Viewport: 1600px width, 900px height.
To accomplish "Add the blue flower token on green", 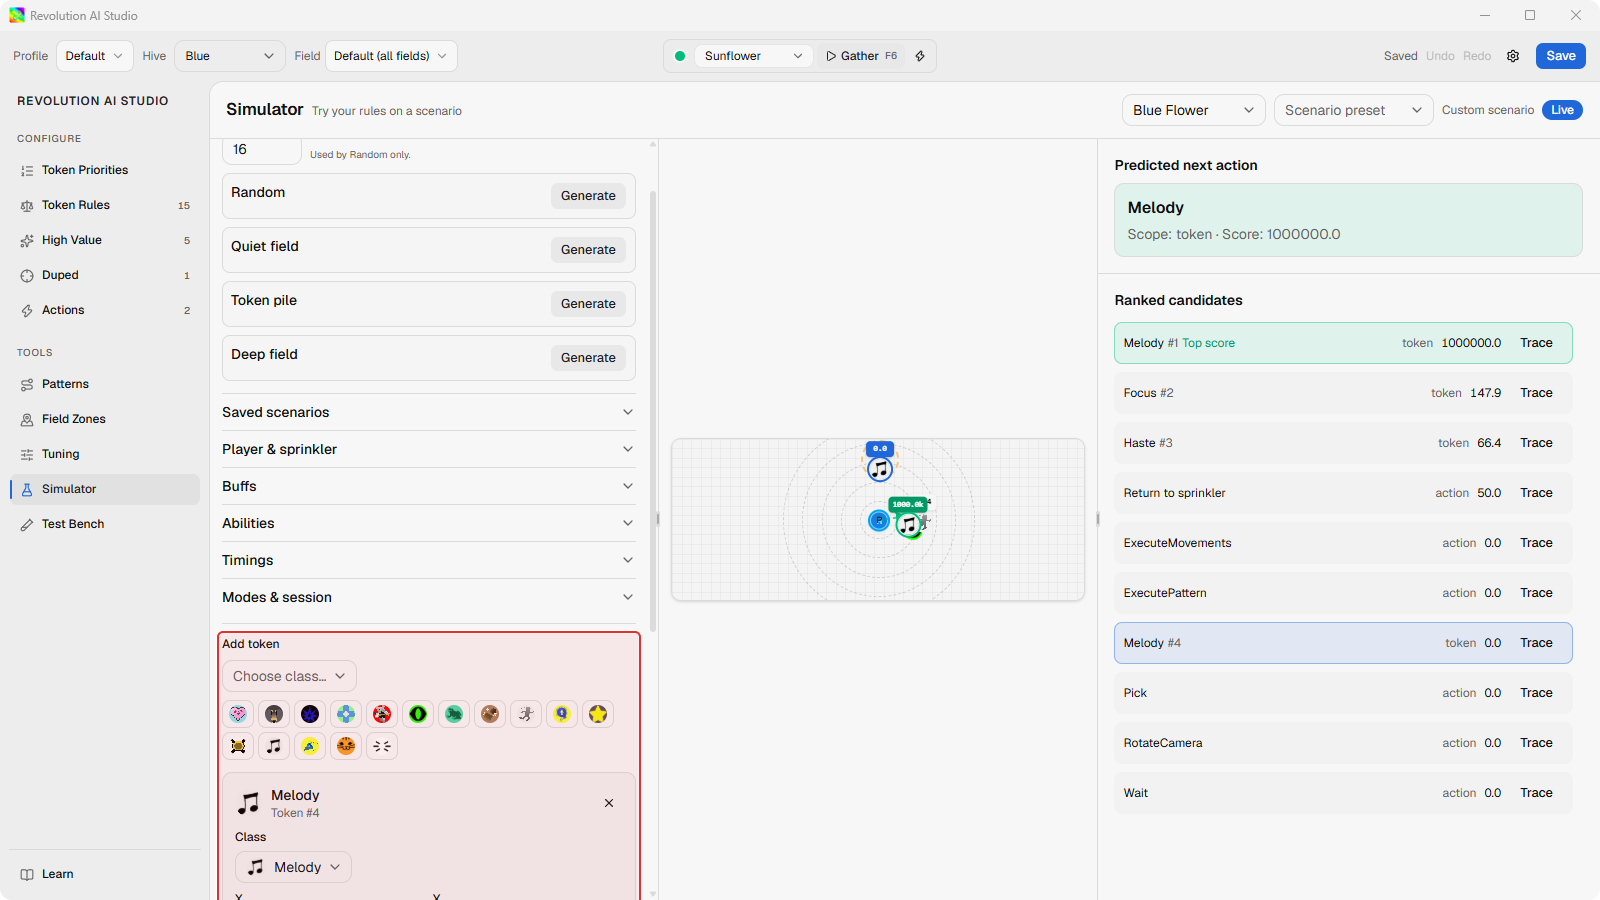I will click(346, 714).
